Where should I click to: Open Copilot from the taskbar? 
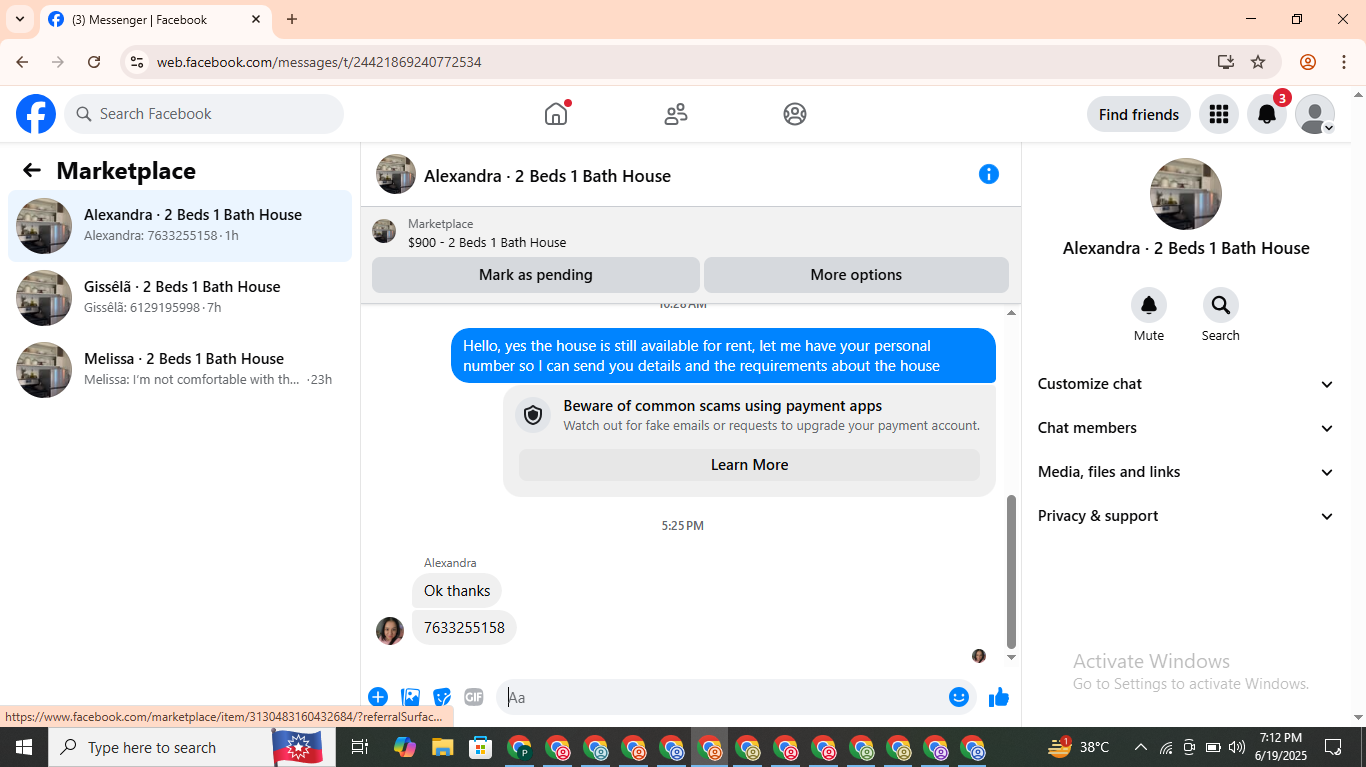pyautogui.click(x=404, y=747)
